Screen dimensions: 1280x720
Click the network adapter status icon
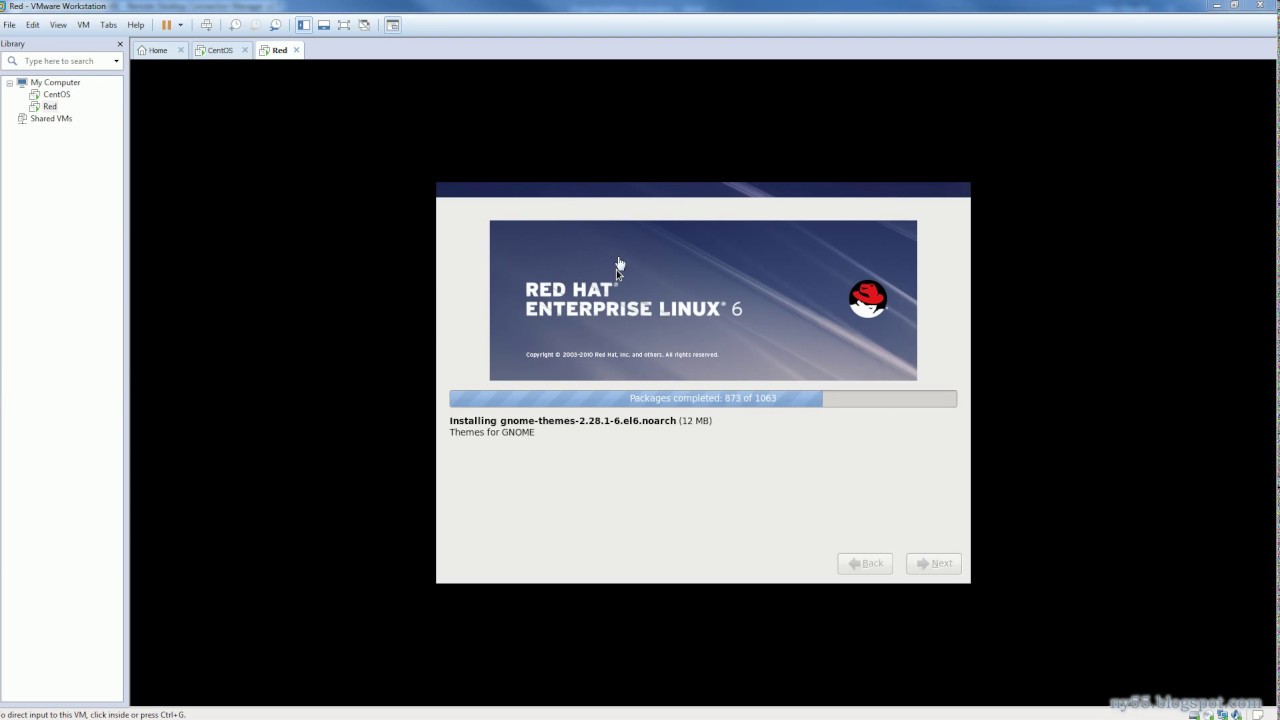coord(1222,715)
